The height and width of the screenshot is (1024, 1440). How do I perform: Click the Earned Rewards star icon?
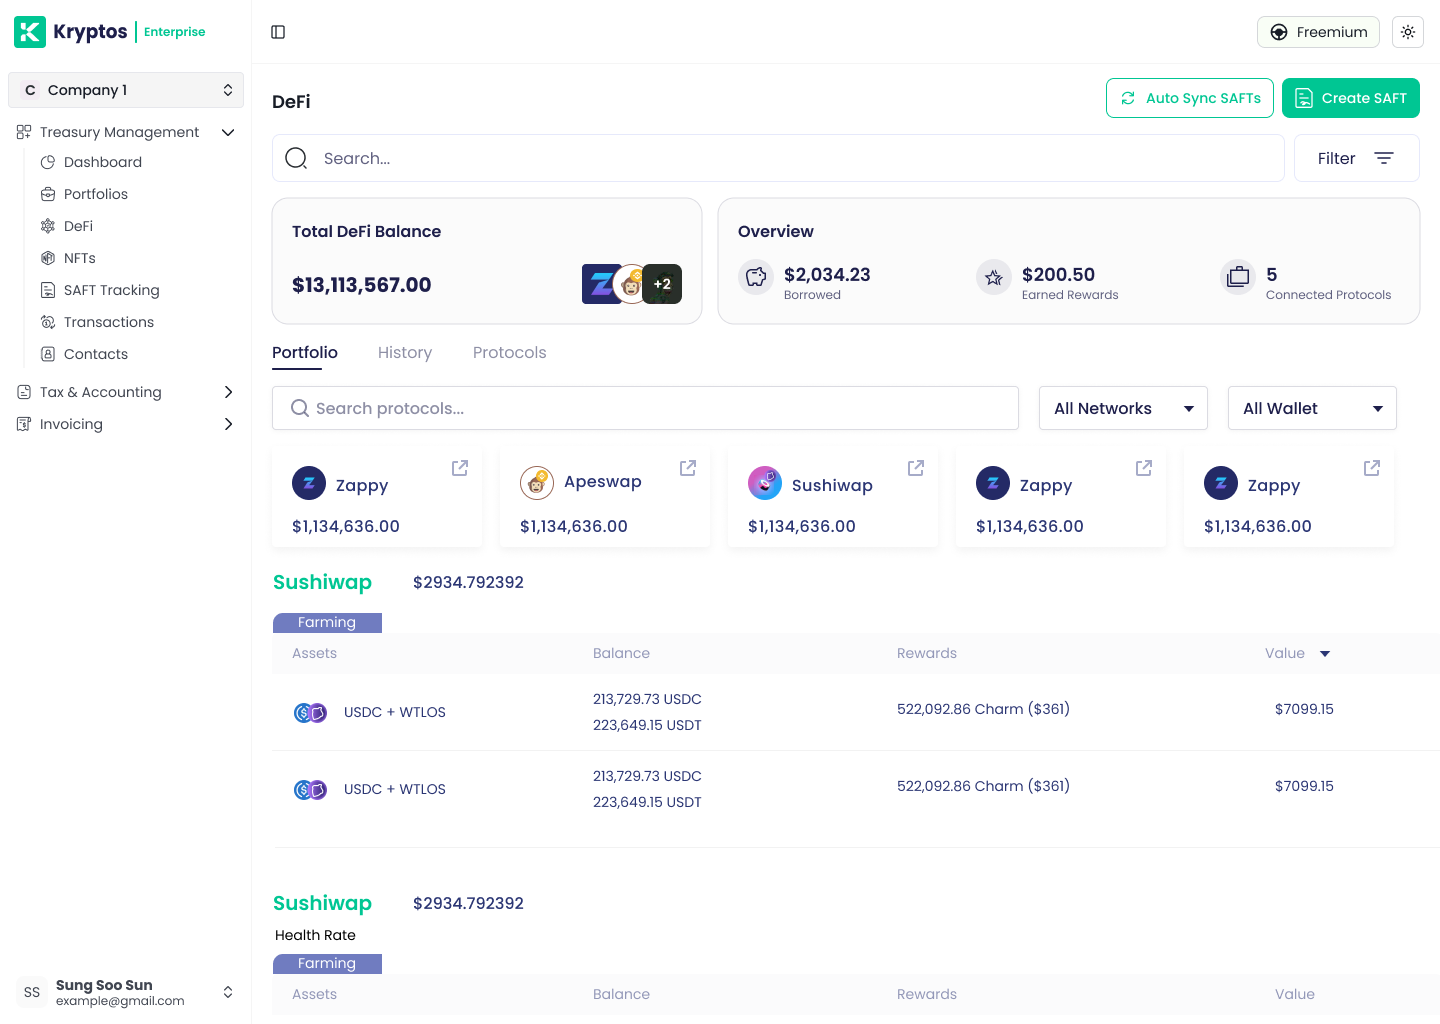click(x=994, y=277)
